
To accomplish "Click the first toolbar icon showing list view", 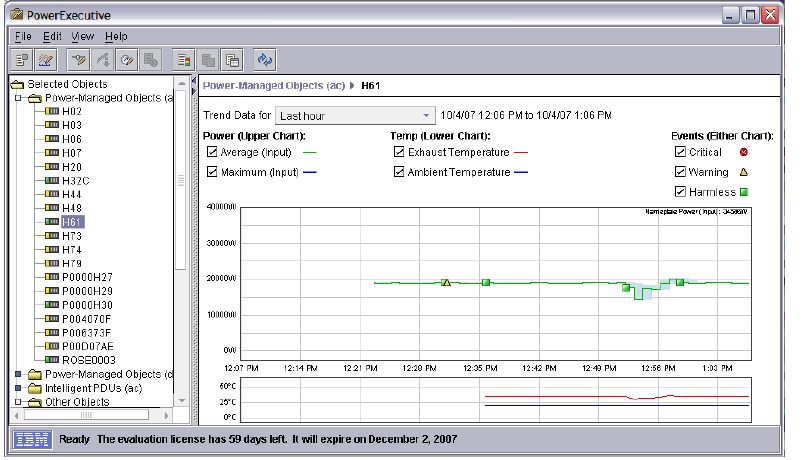I will pos(22,60).
